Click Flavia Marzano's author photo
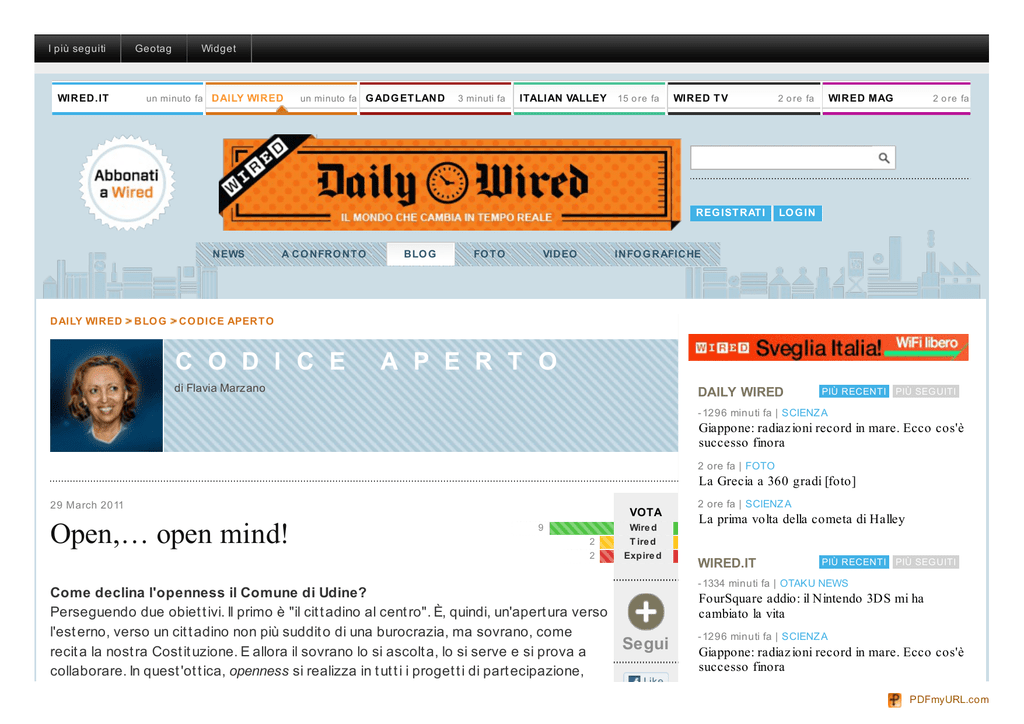 (x=106, y=395)
